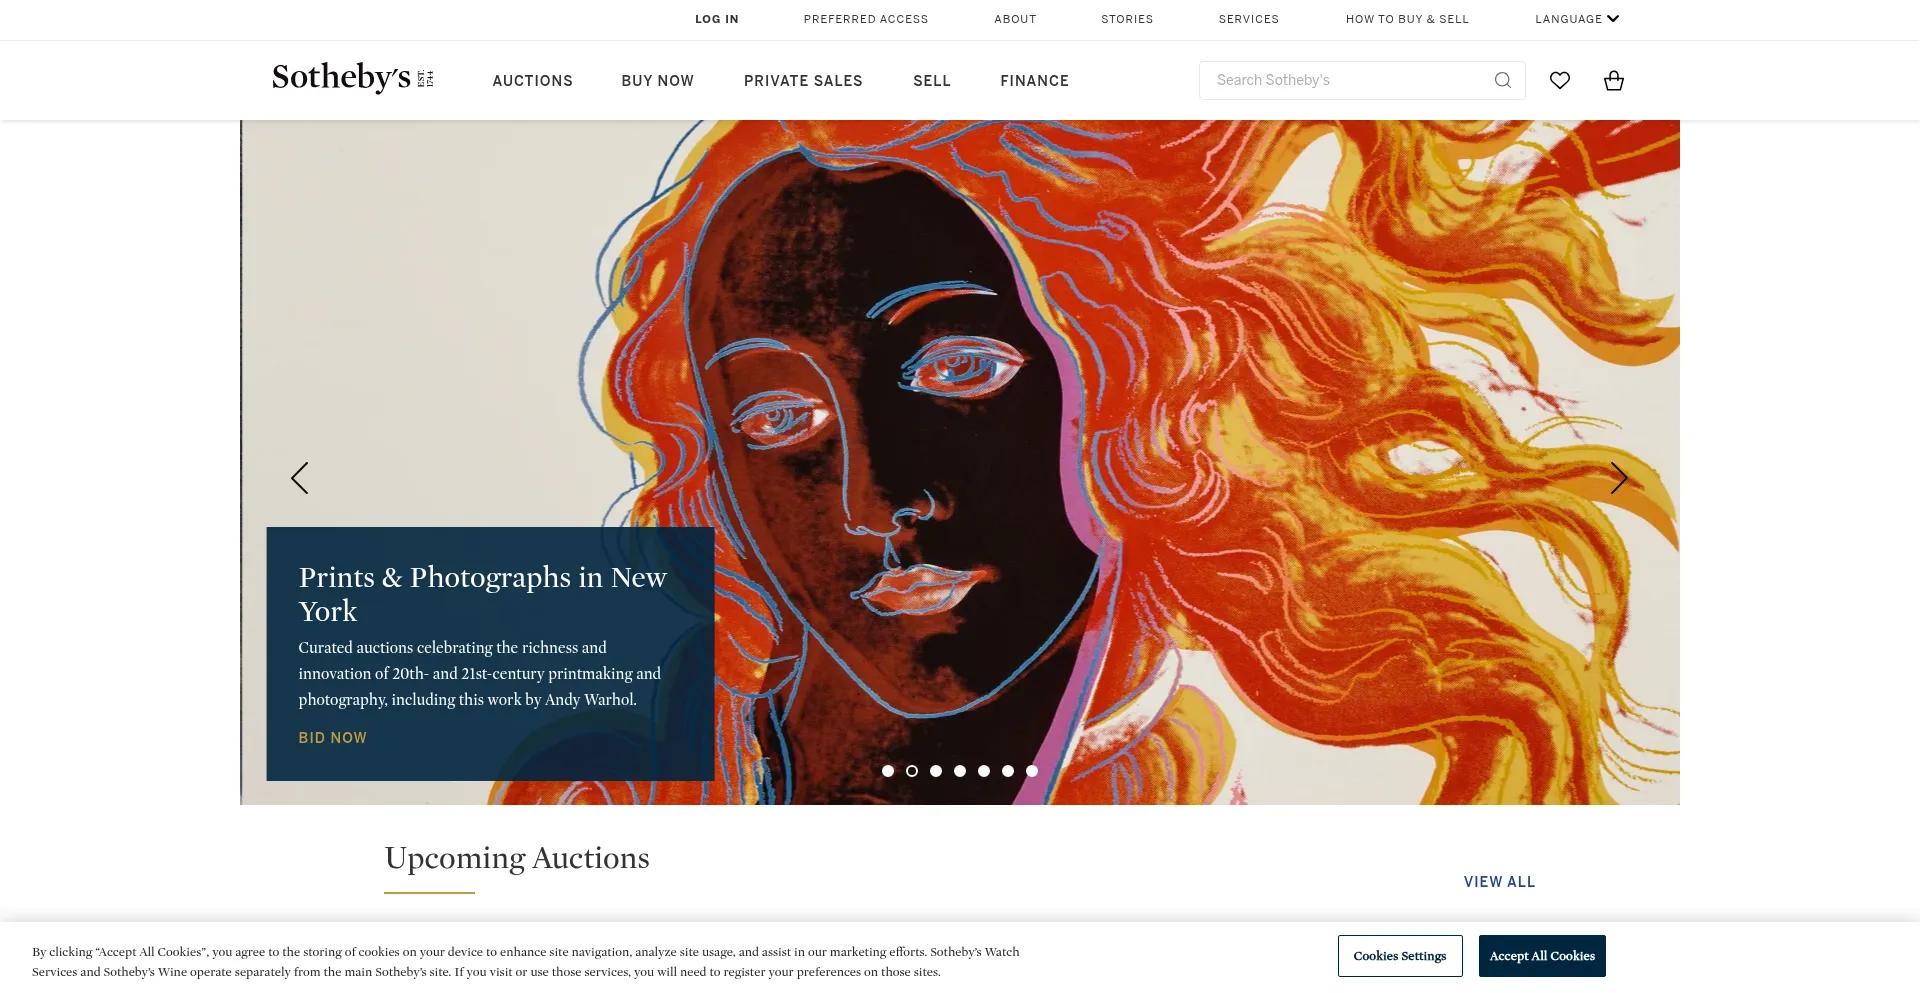Open the Auctions menu
Image resolution: width=1920 pixels, height=993 pixels.
pos(533,81)
